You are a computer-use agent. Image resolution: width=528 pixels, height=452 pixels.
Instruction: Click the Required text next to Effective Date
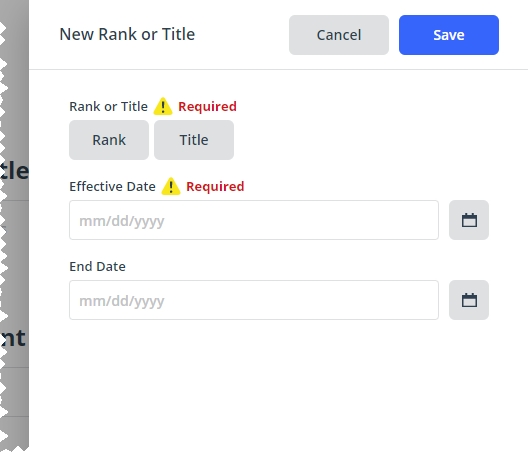(x=215, y=186)
